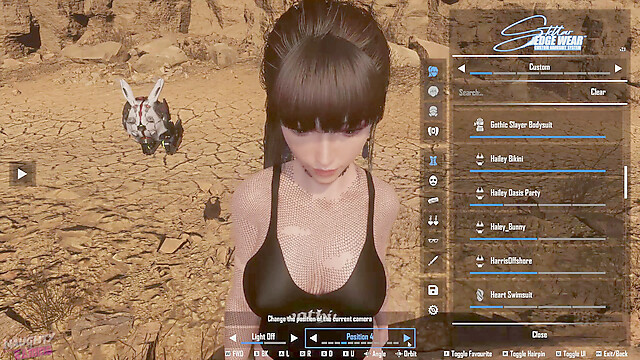Select the helmet head category icon
Viewport: 640px width, 360px height.
click(x=433, y=111)
